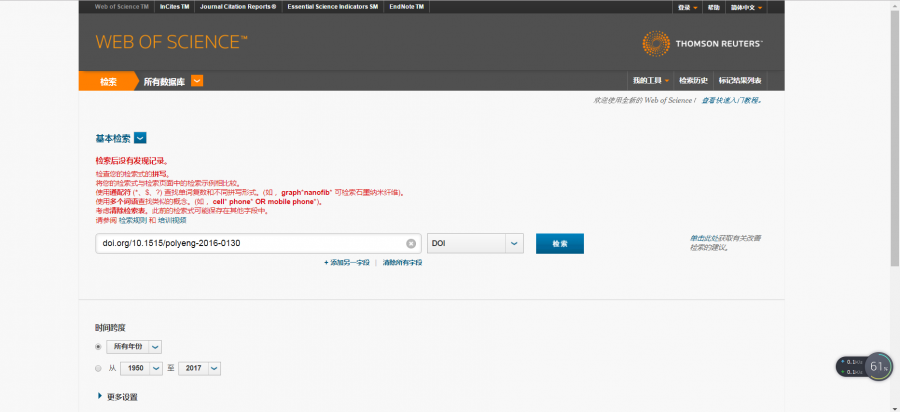The width and height of the screenshot is (900, 412).
Task: Switch to the 检索 tab
Action: pos(108,81)
